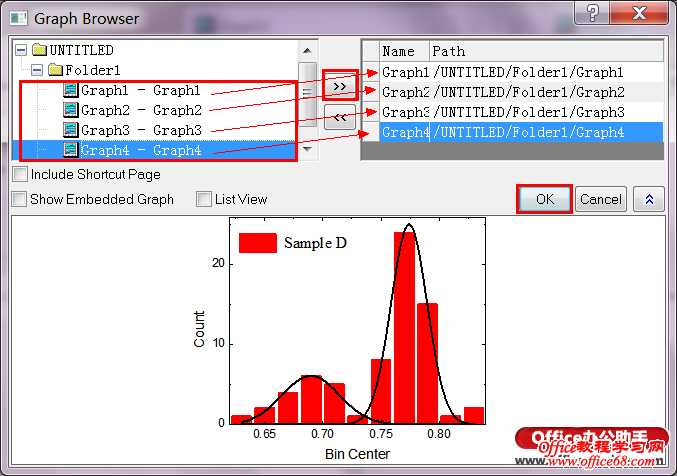Click the Count axis title

point(199,329)
